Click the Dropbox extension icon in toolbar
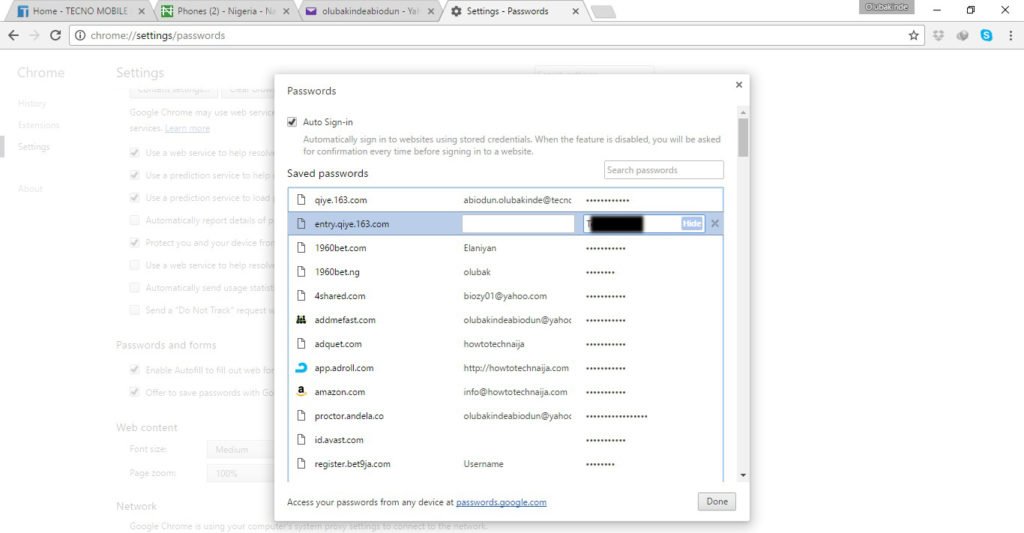1024x533 pixels. click(x=938, y=35)
